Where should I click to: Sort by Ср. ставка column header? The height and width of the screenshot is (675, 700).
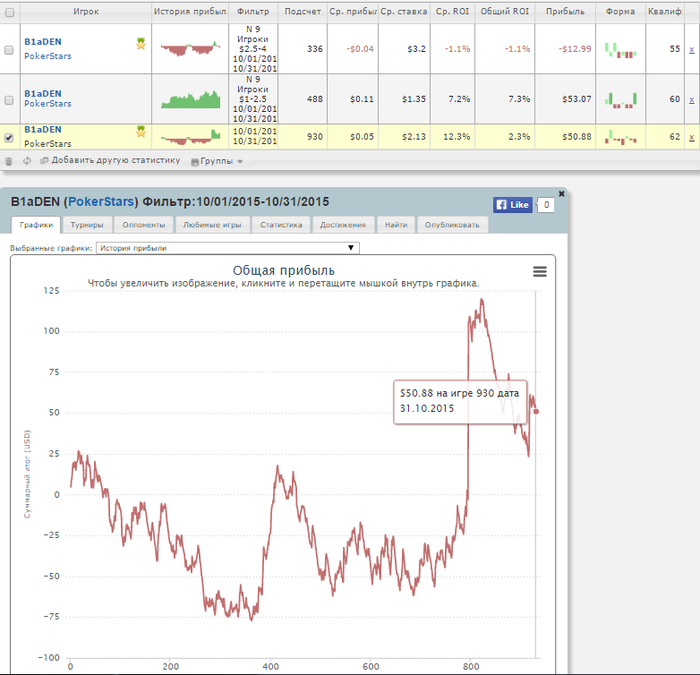404,12
